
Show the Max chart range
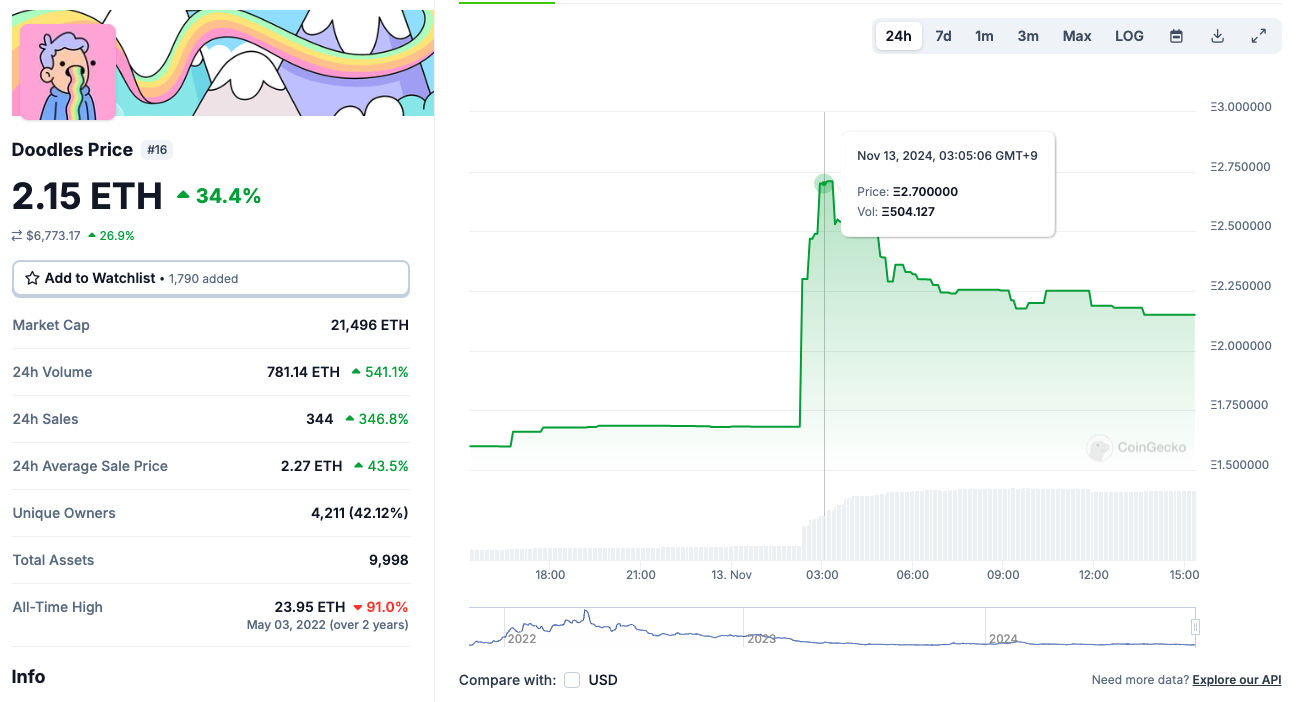point(1077,36)
